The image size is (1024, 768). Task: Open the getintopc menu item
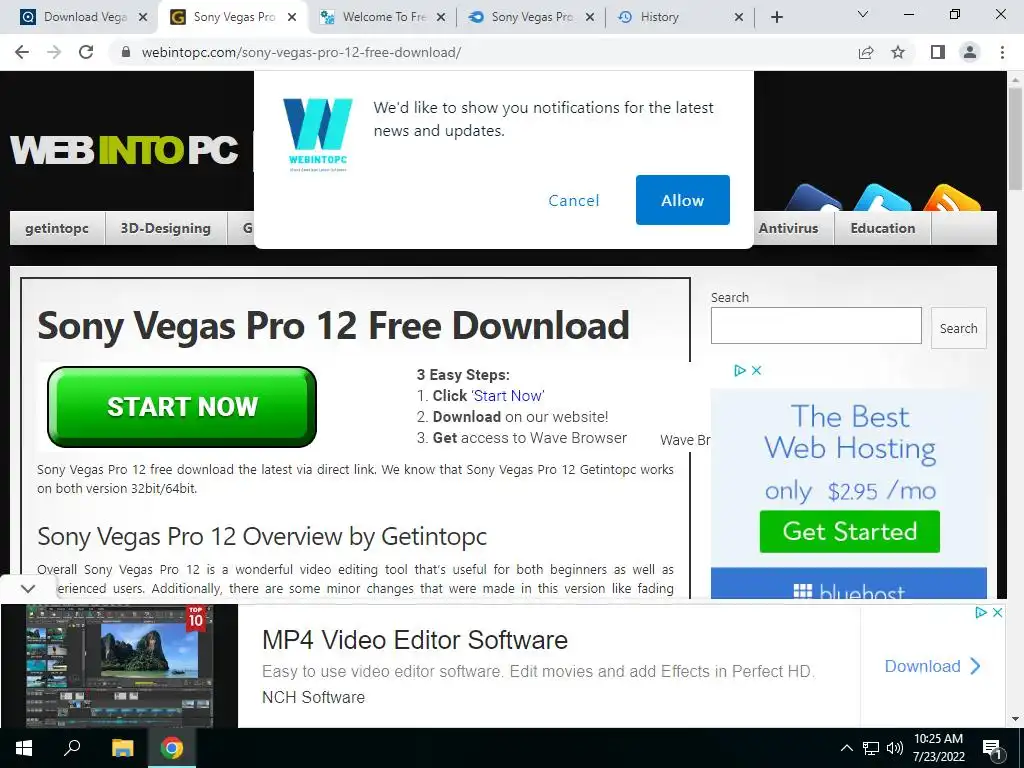(x=57, y=228)
